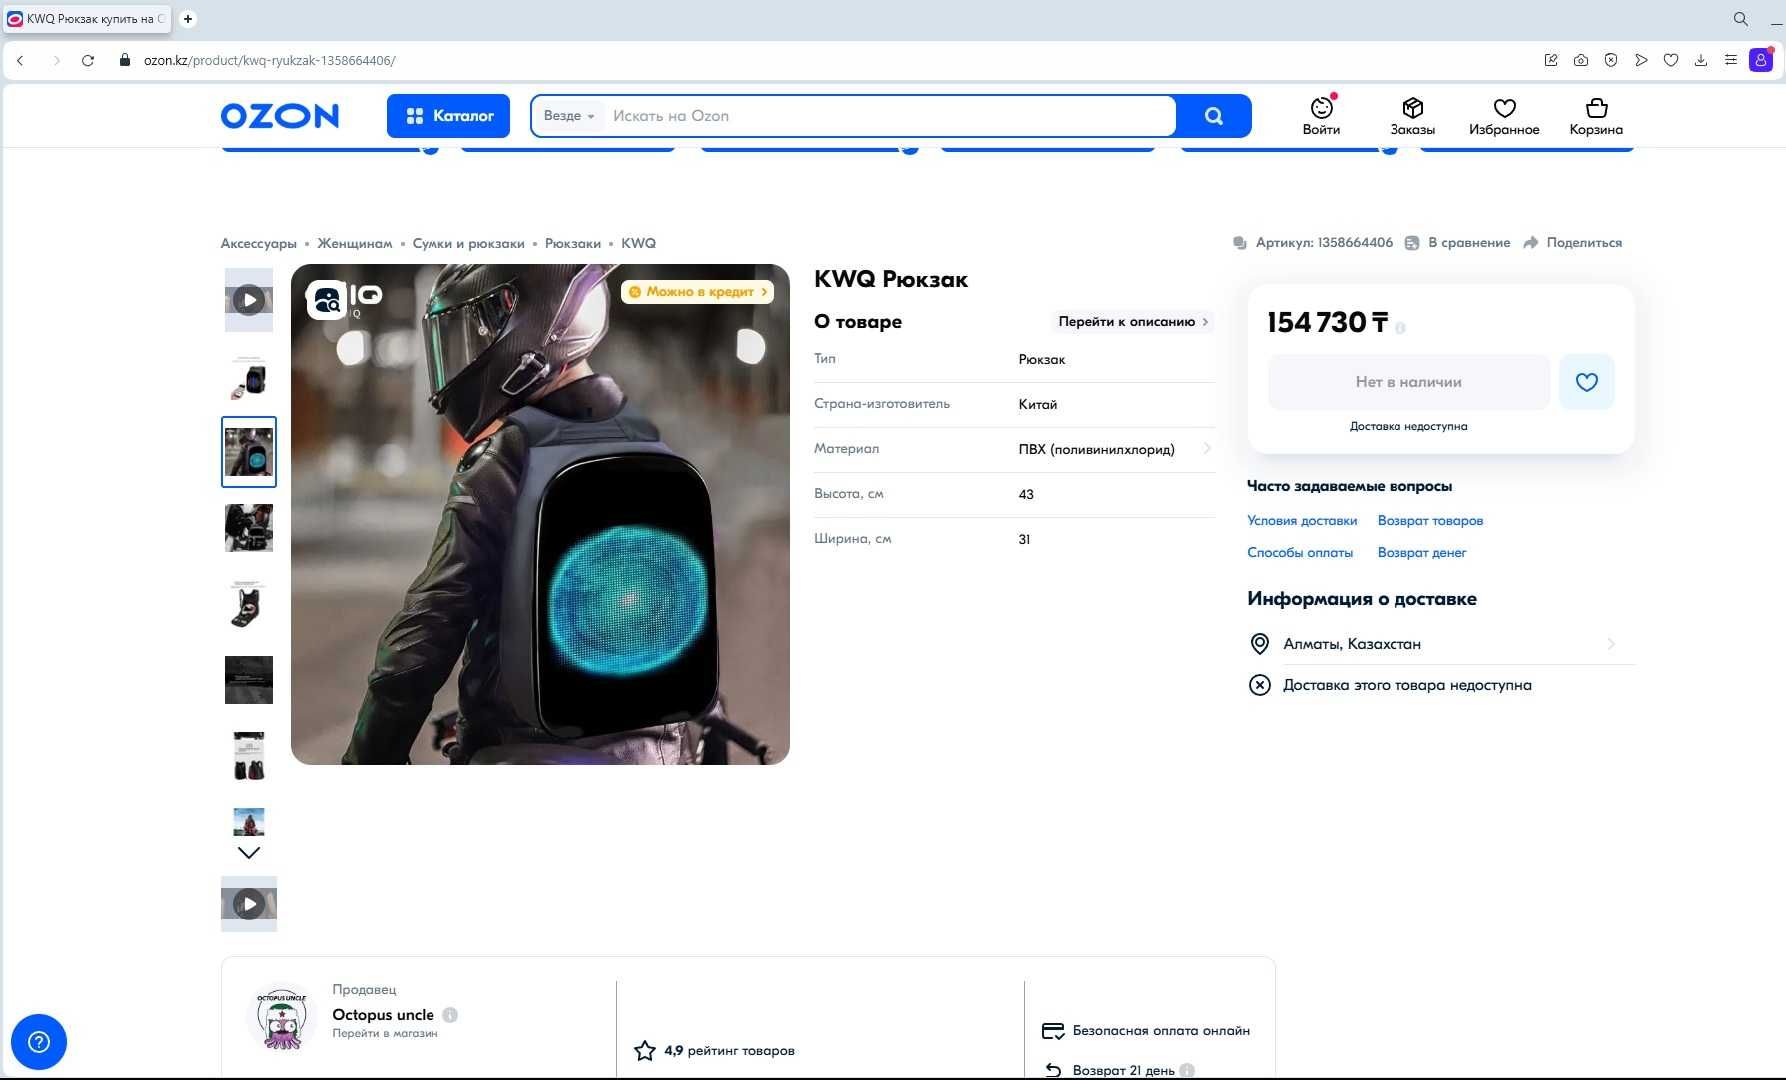Viewport: 1786px width, 1080px height.
Task: Click Перейти к описанию button
Action: point(1134,322)
